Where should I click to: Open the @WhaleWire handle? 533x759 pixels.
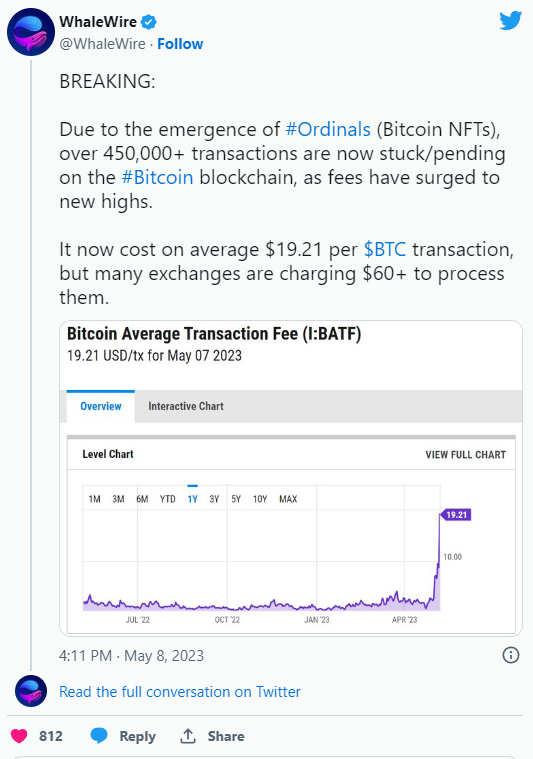102,44
